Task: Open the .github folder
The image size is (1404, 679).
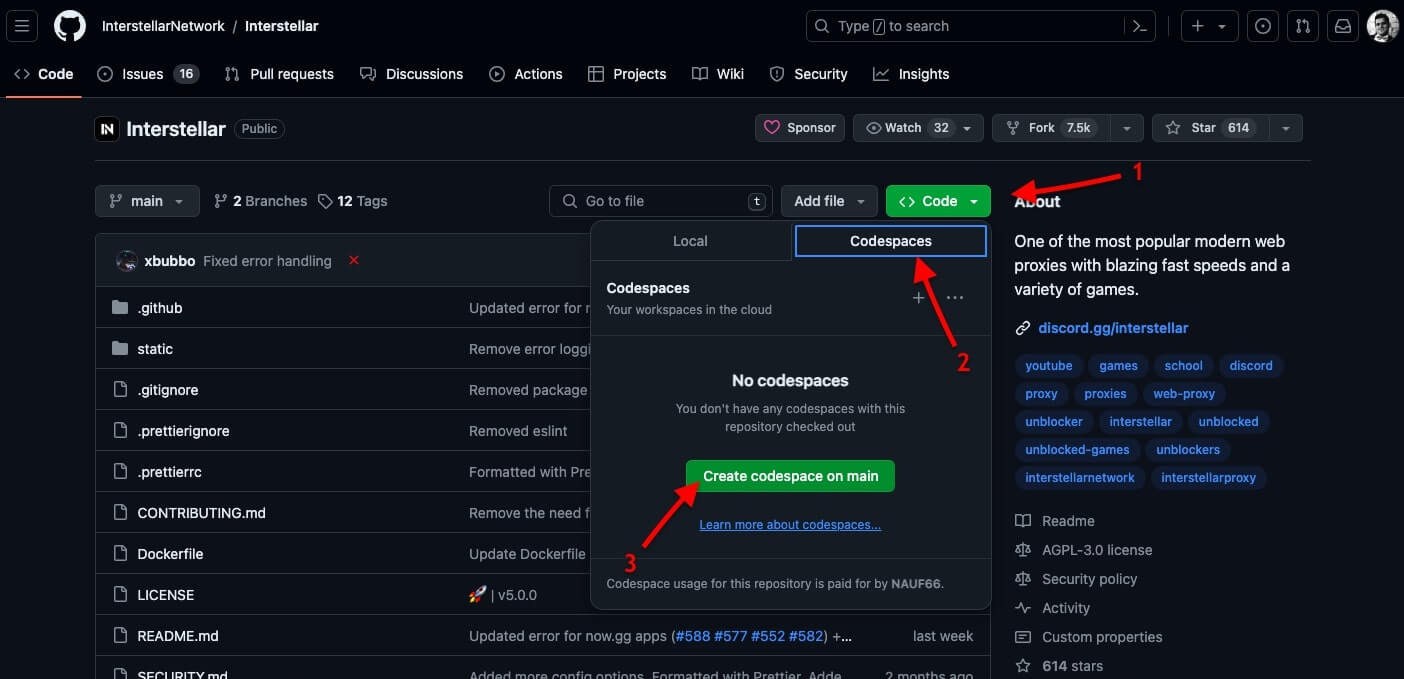Action: click(160, 308)
